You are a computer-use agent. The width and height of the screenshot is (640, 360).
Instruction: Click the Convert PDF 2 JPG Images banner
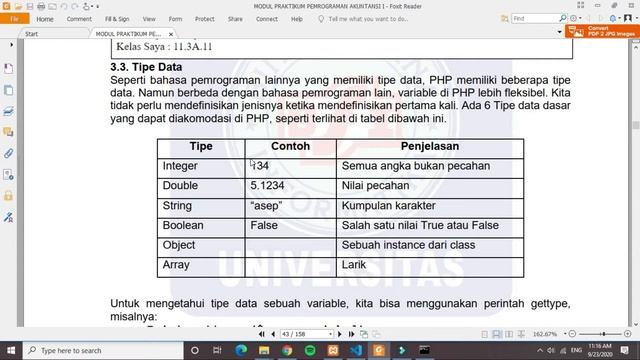point(602,31)
